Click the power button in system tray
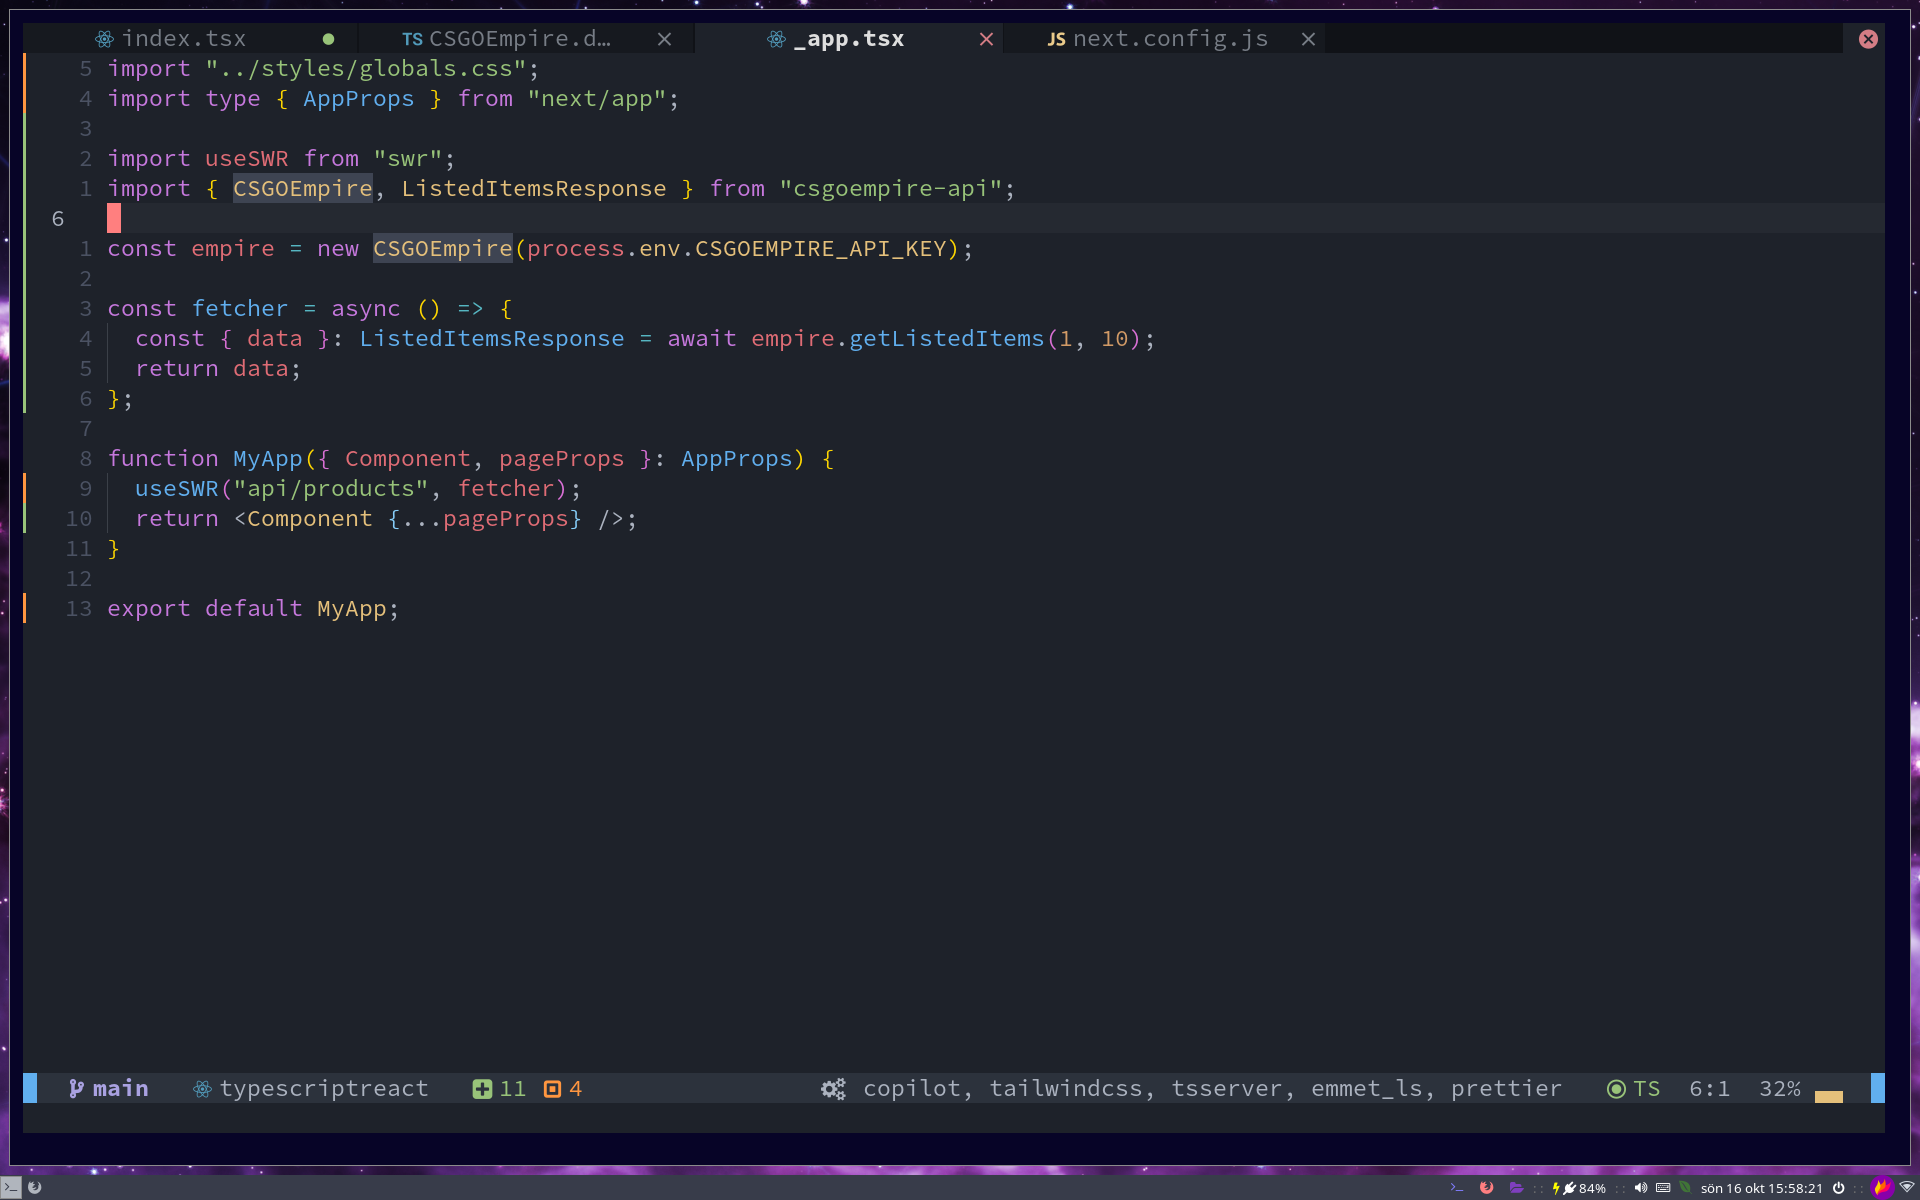 [x=1838, y=1188]
